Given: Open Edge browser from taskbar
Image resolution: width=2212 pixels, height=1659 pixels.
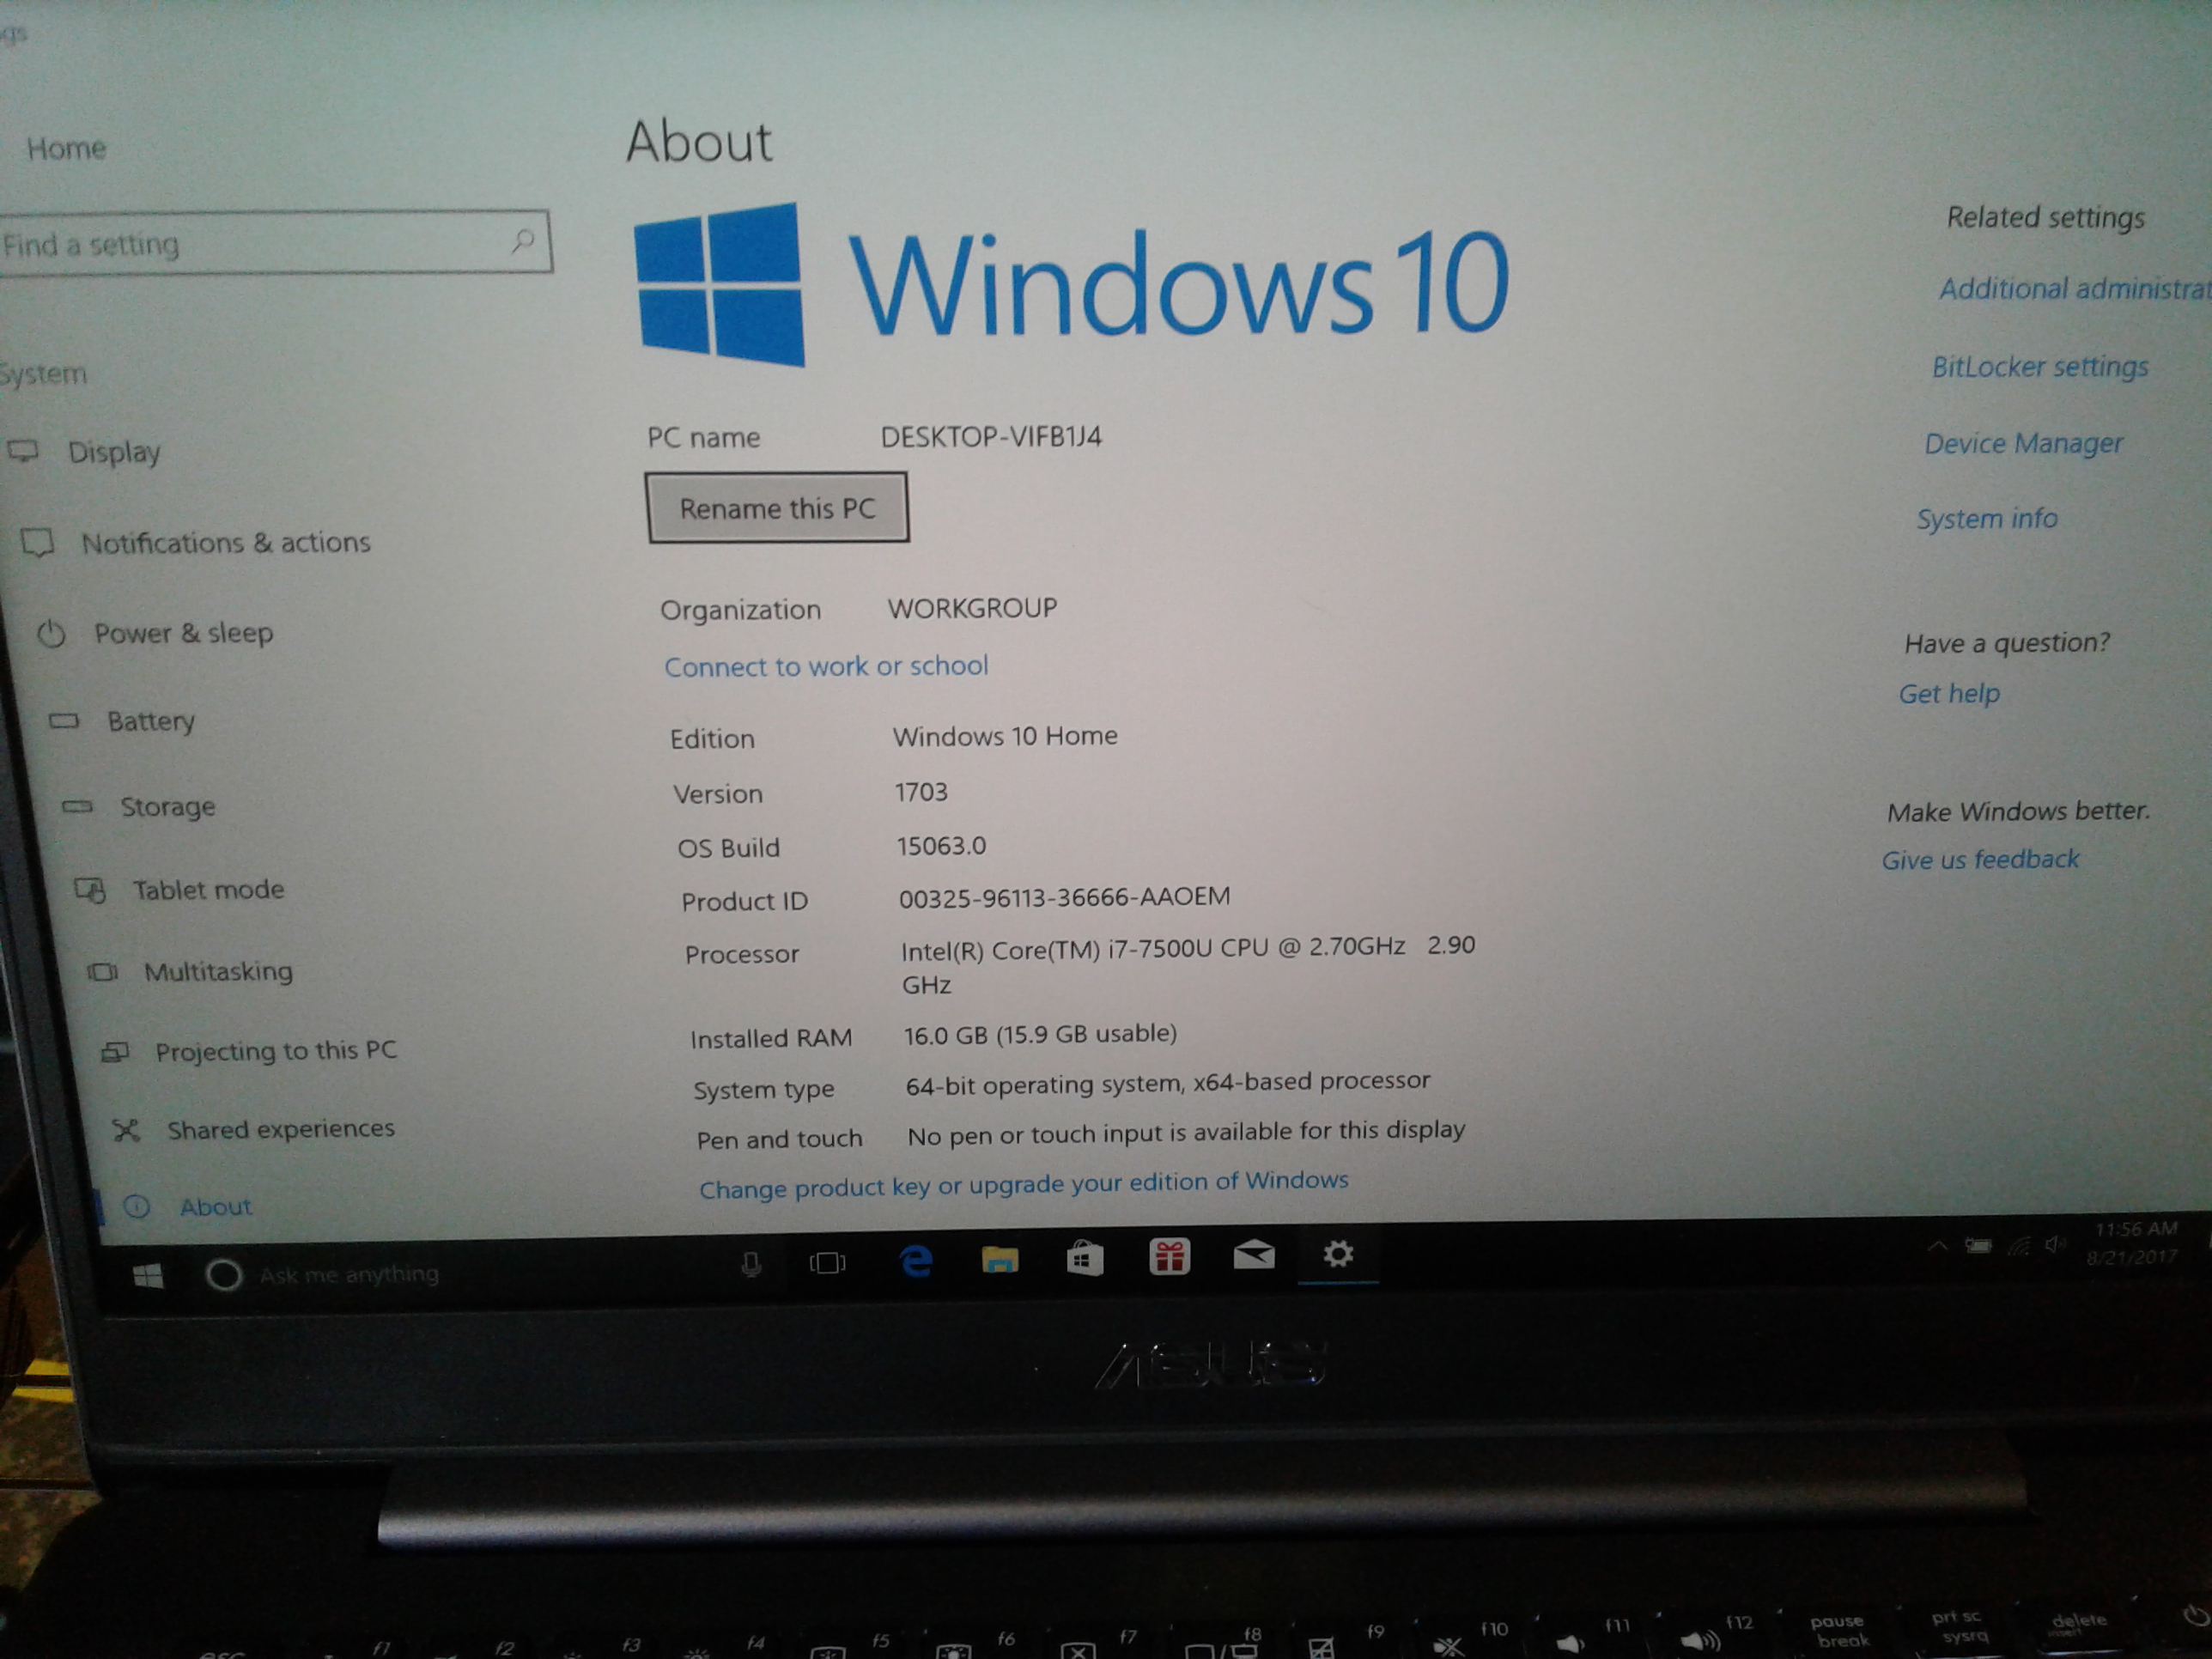Looking at the screenshot, I should 916,1261.
